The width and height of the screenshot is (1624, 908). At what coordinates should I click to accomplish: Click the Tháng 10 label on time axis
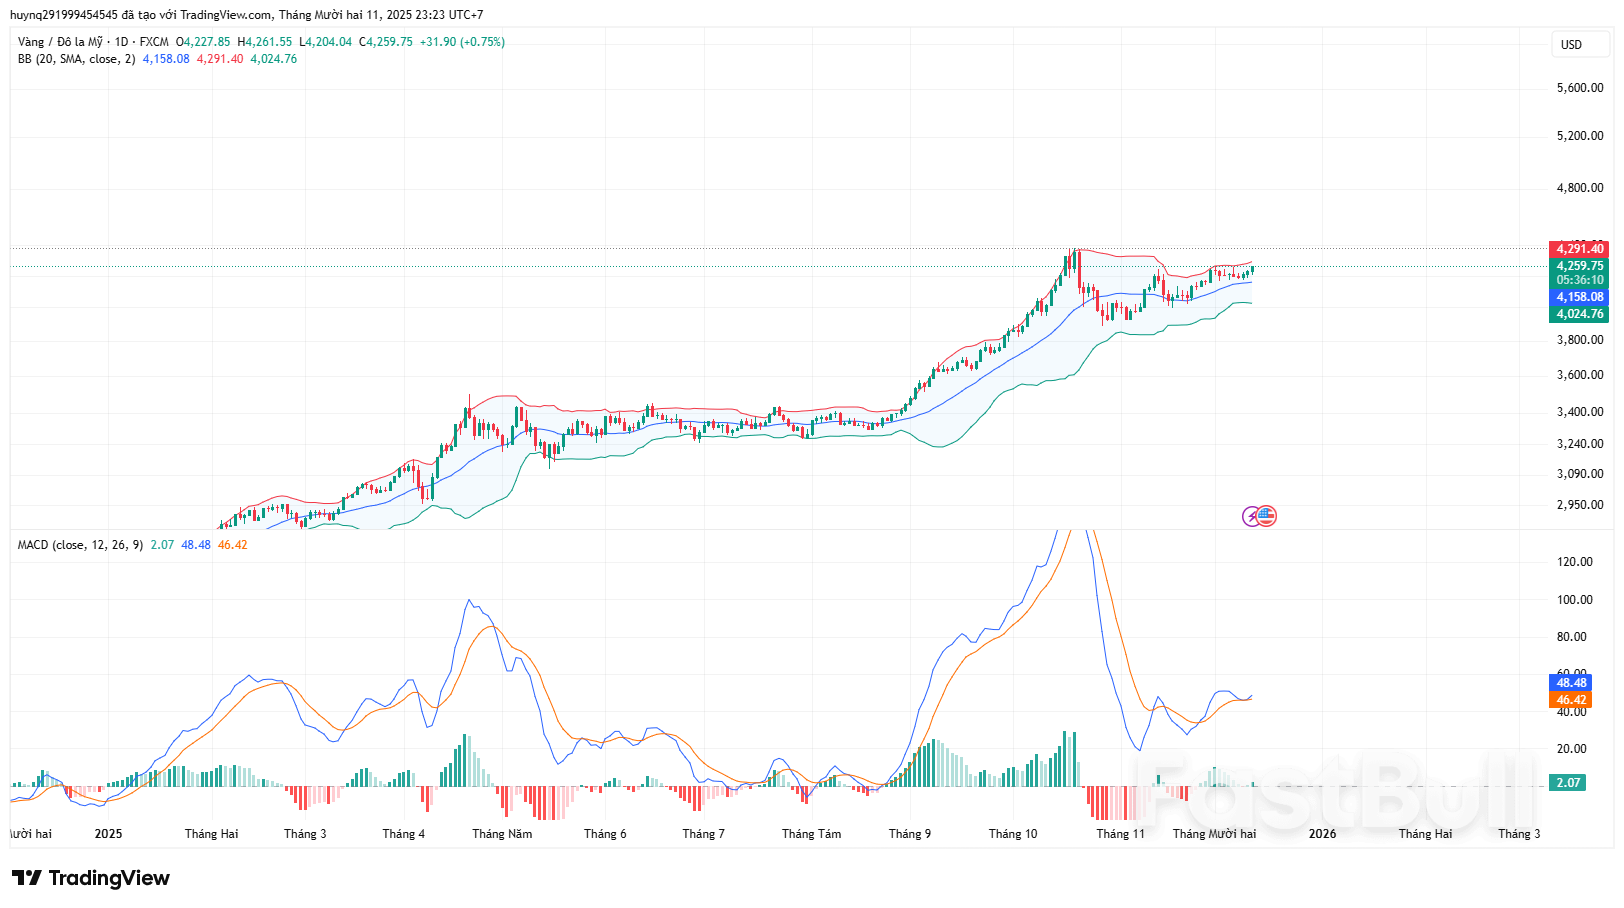1013,834
